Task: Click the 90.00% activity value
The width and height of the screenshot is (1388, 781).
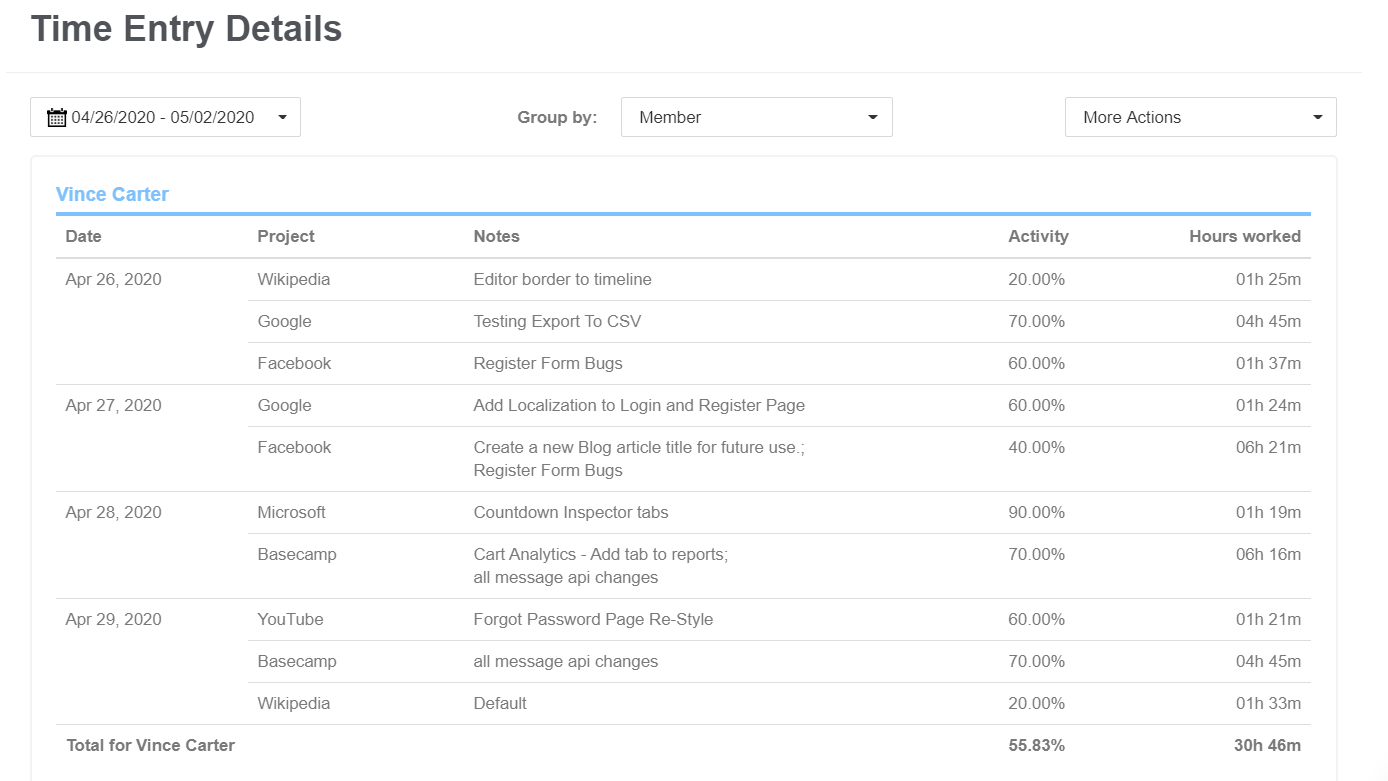Action: point(1036,513)
